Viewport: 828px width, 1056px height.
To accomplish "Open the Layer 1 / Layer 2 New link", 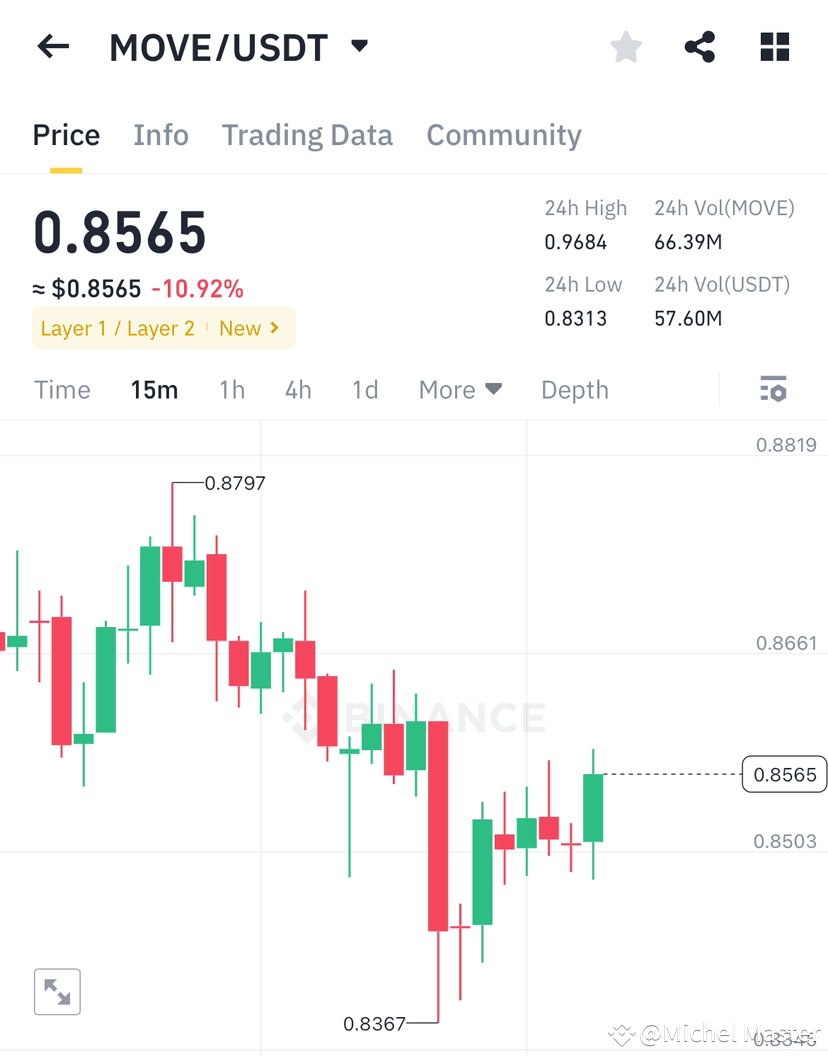I will (163, 328).
